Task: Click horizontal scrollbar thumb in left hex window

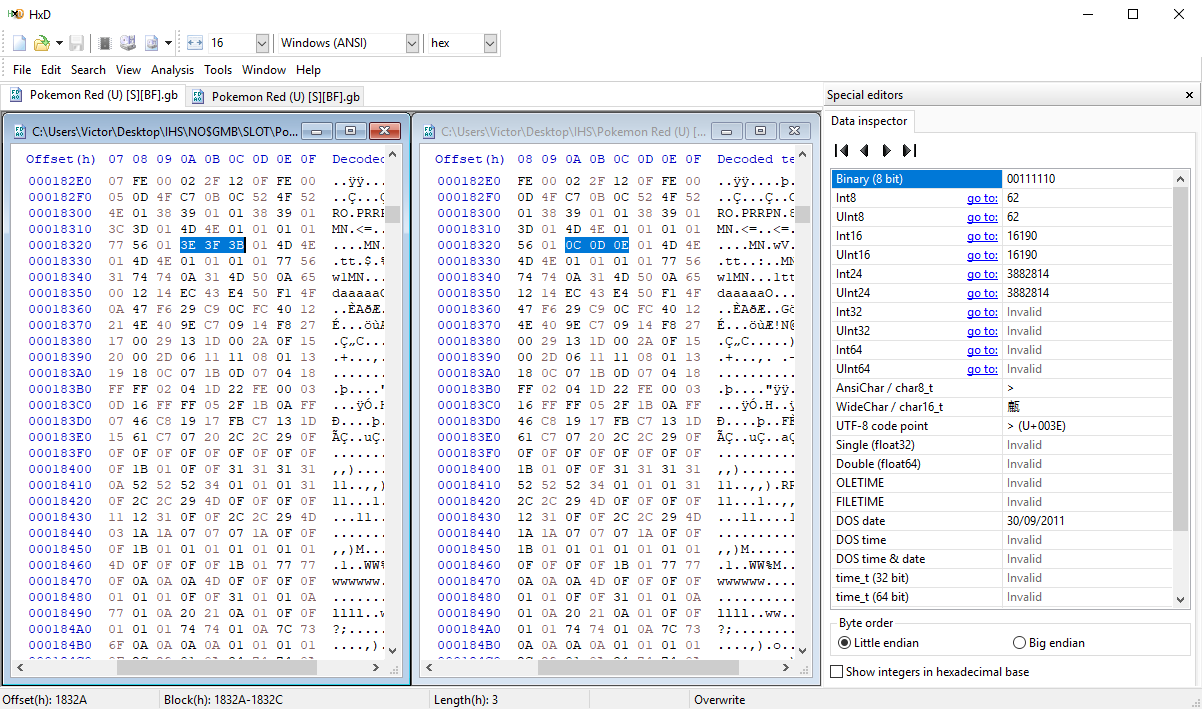Action: pyautogui.click(x=216, y=668)
